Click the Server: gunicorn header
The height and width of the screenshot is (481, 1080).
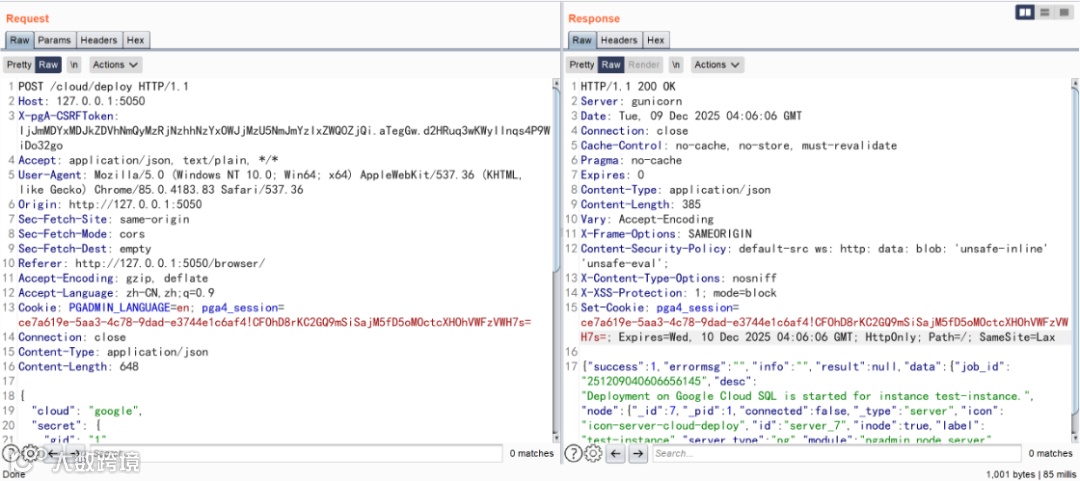point(632,101)
